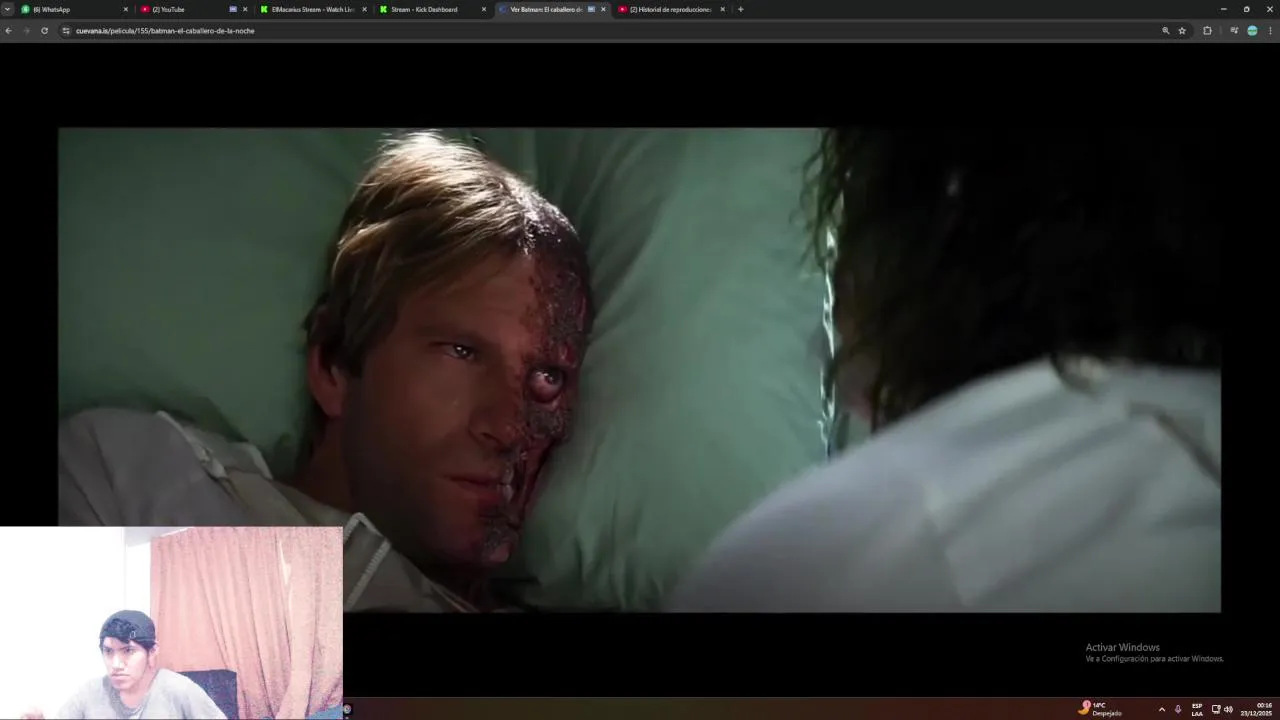Close the Kick Dashboard tab
1280x720 pixels.
coord(484,9)
